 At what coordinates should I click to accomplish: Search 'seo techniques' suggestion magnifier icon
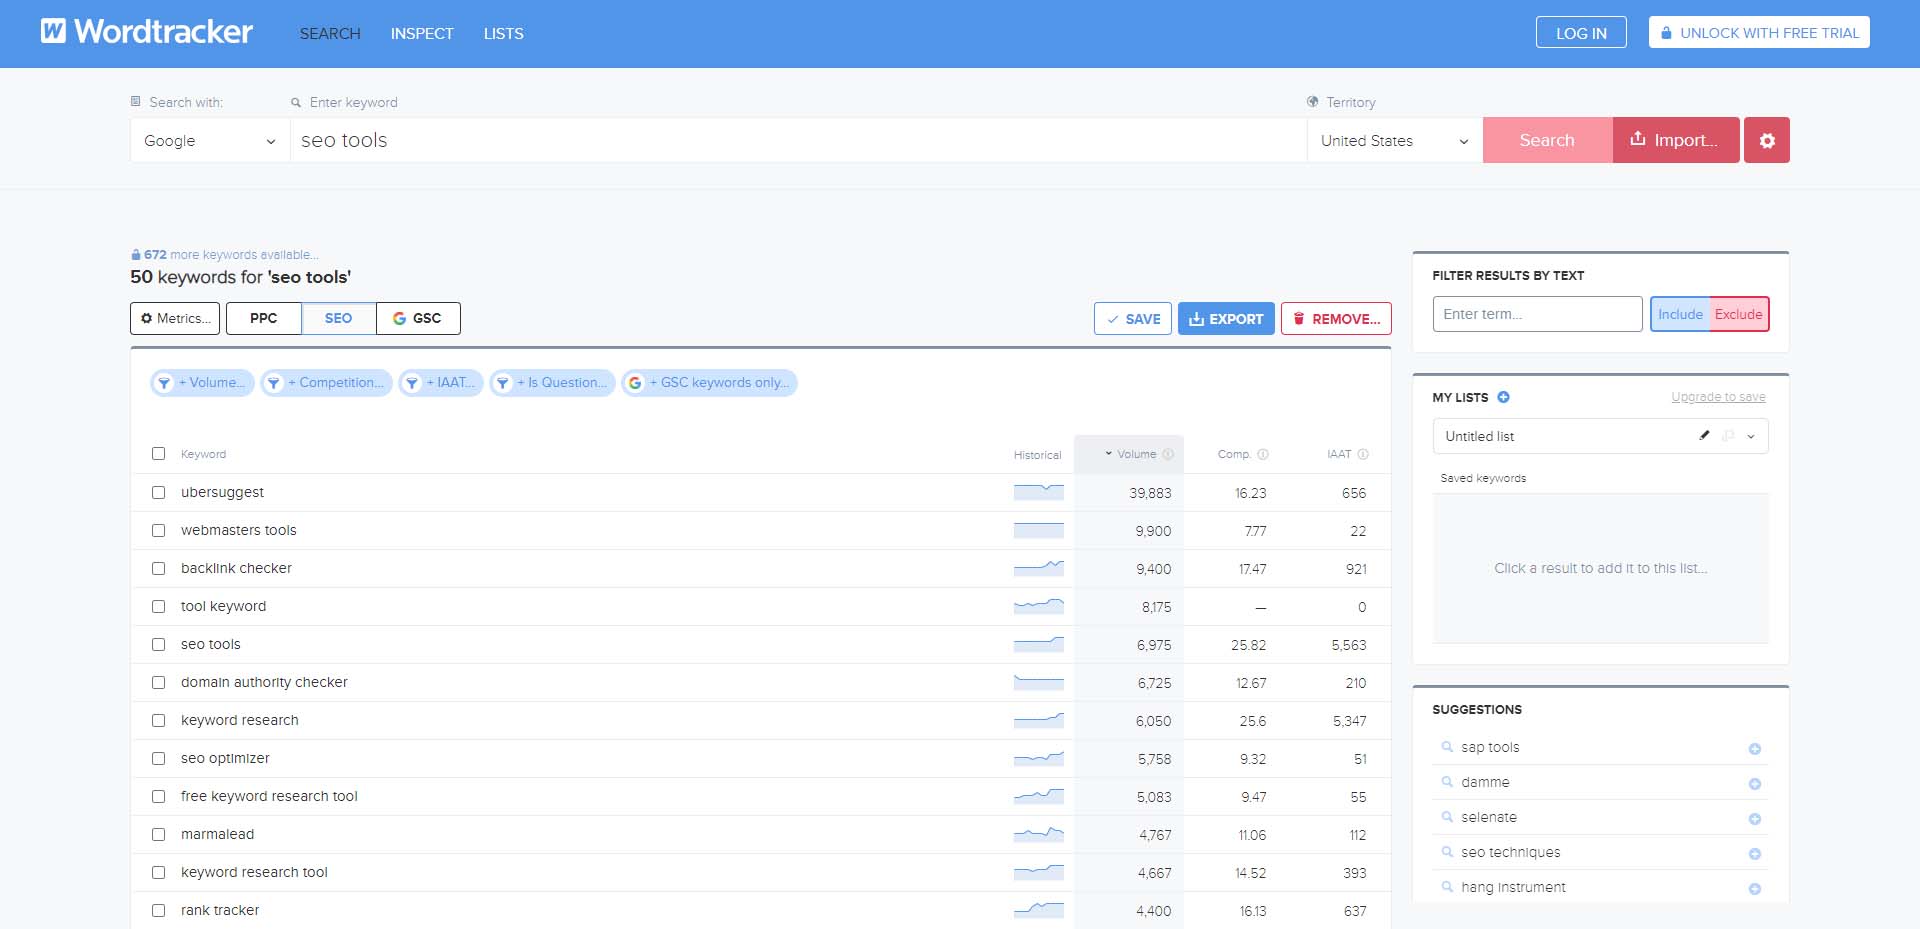pos(1447,852)
